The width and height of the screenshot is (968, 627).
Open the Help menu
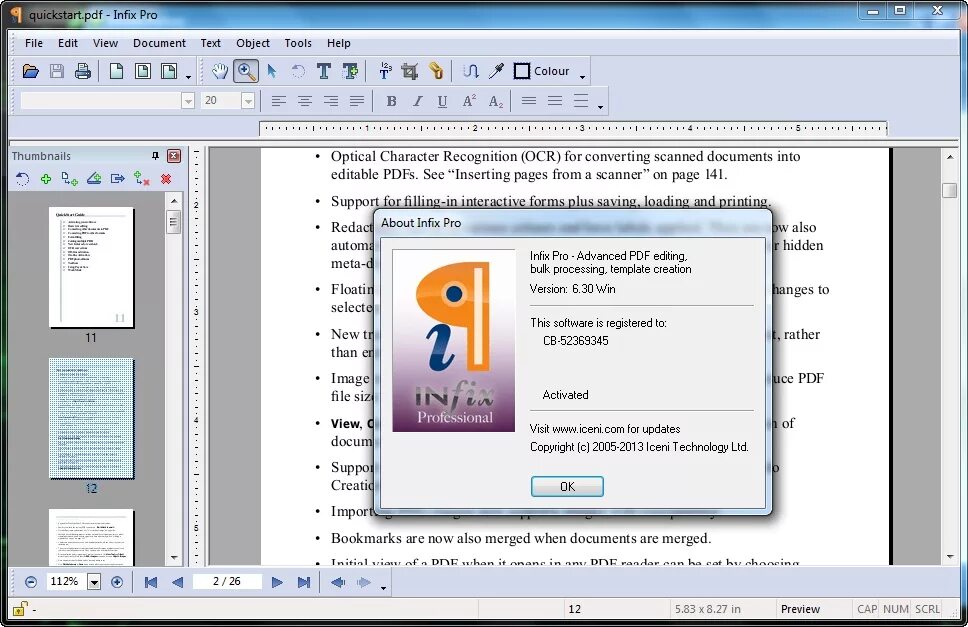point(339,43)
